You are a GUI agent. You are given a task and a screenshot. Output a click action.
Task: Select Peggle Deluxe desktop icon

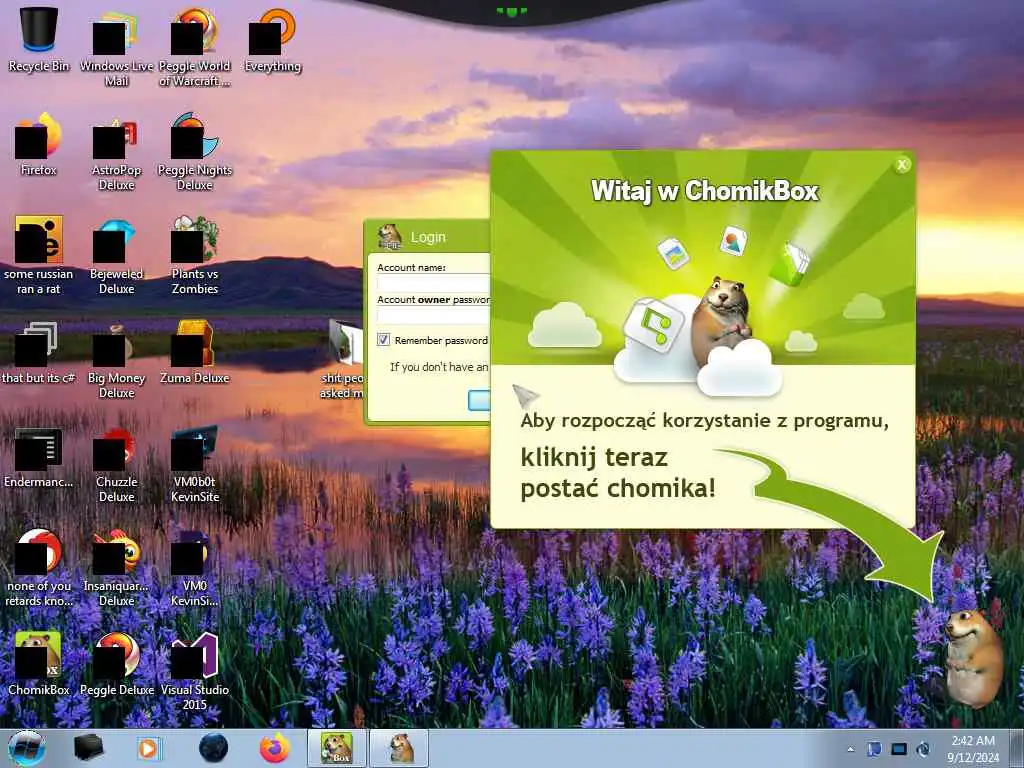[x=116, y=664]
